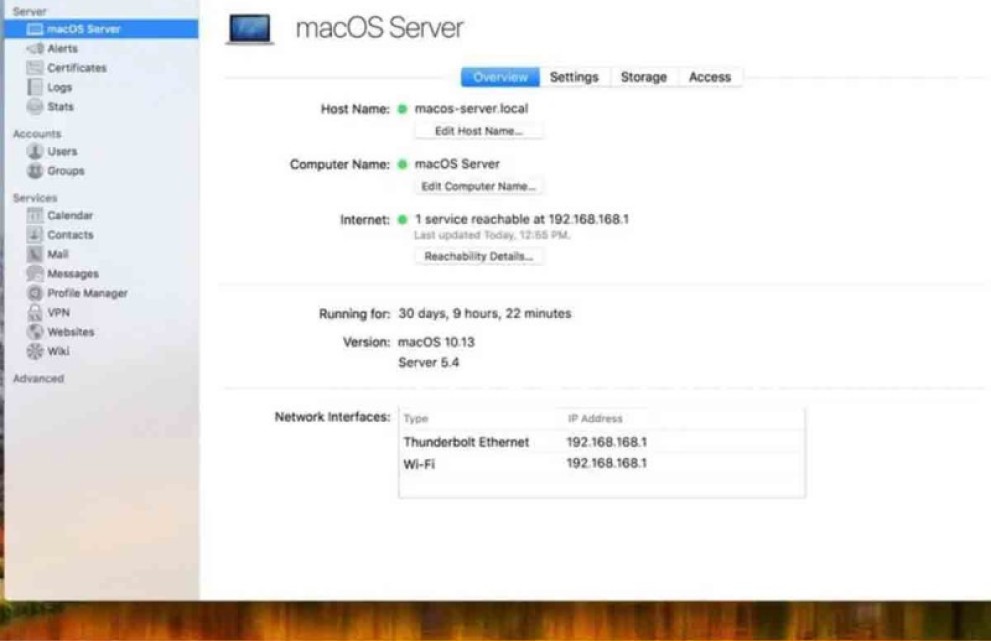The image size is (991, 641).
Task: Switch to the Storage tab
Action: pyautogui.click(x=643, y=77)
